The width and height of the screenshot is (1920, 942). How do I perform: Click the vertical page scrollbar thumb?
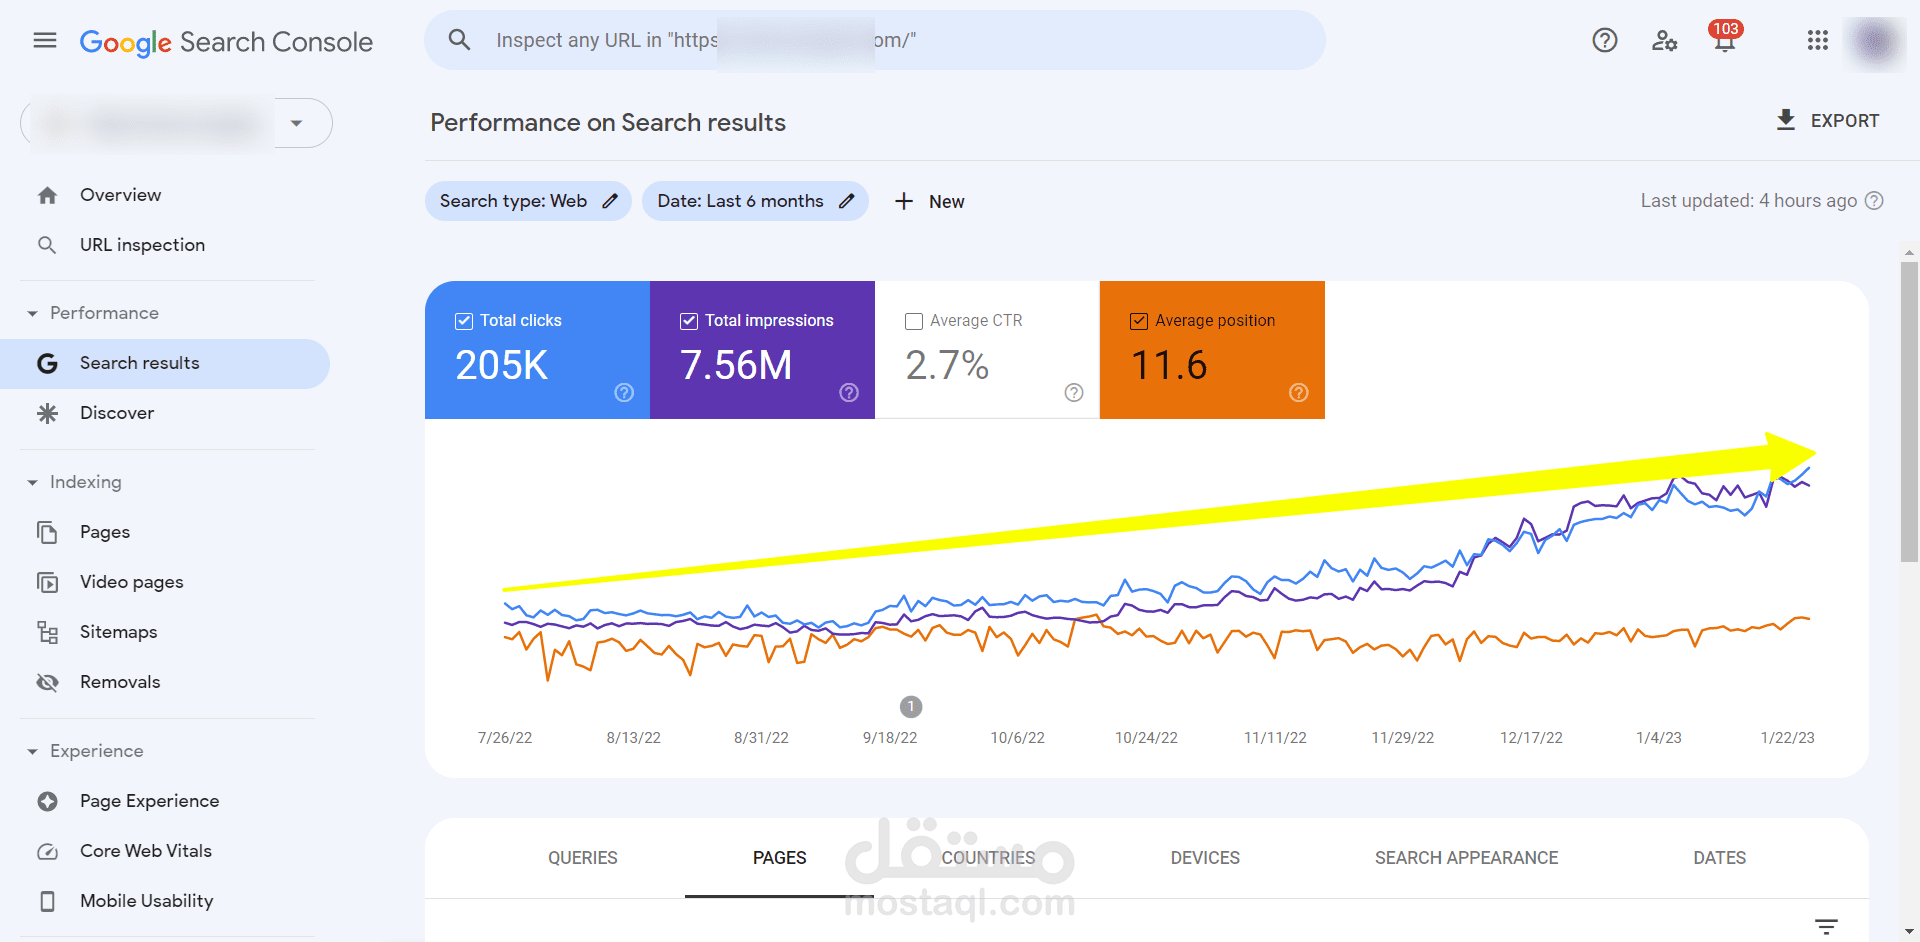[x=1909, y=412]
